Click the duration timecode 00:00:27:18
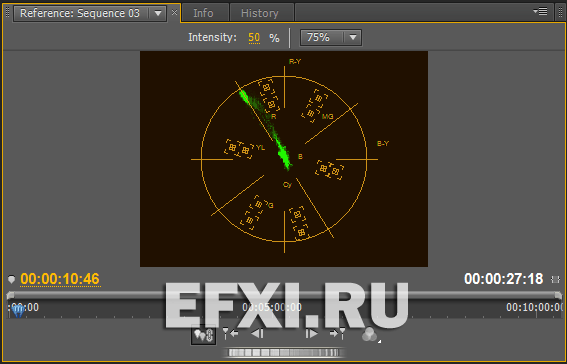Image resolution: width=567 pixels, height=364 pixels. pos(503,279)
